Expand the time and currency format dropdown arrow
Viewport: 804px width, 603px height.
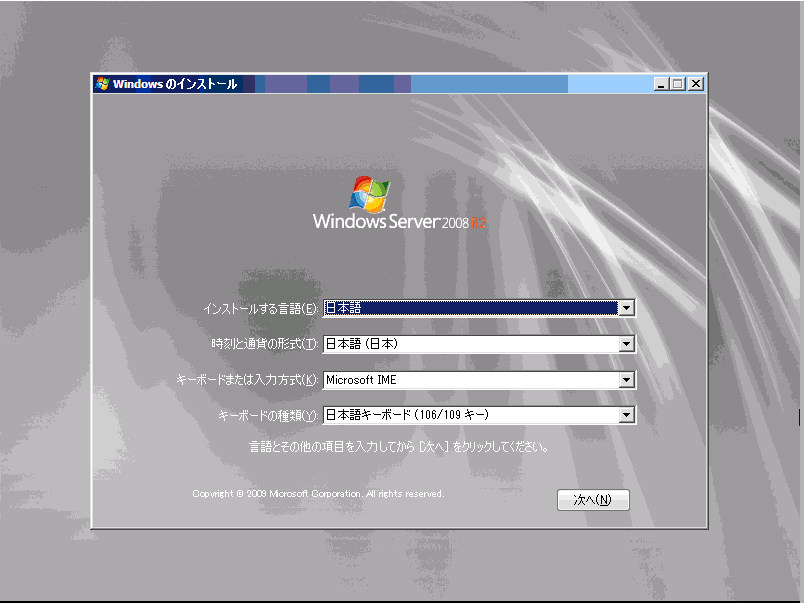click(626, 344)
